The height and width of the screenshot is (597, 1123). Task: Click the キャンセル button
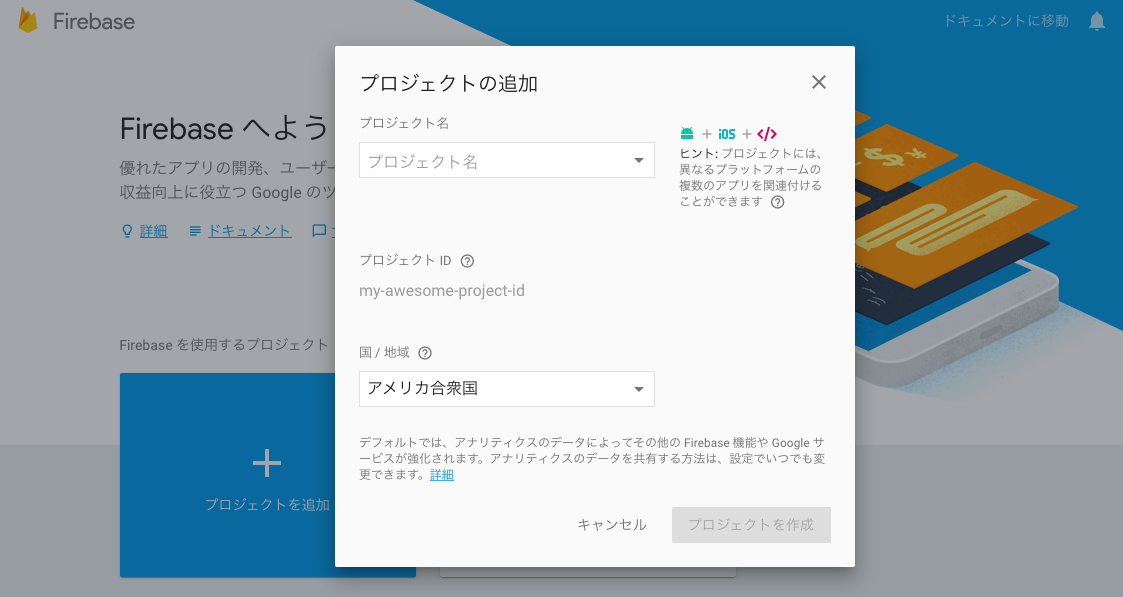click(x=611, y=524)
